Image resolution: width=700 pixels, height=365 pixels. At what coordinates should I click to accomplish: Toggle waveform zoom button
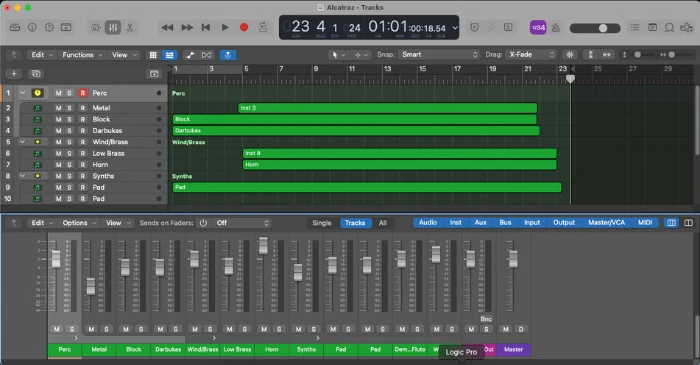[x=570, y=54]
